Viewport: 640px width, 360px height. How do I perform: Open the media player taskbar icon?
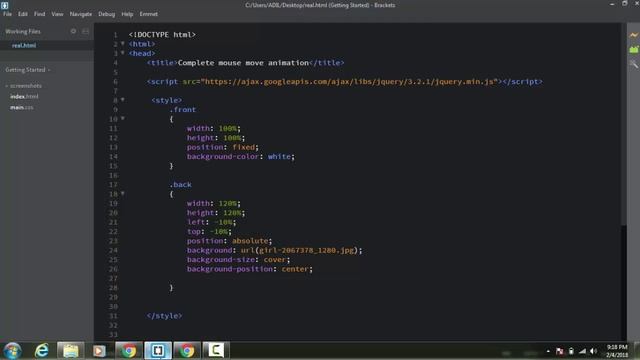[99, 351]
